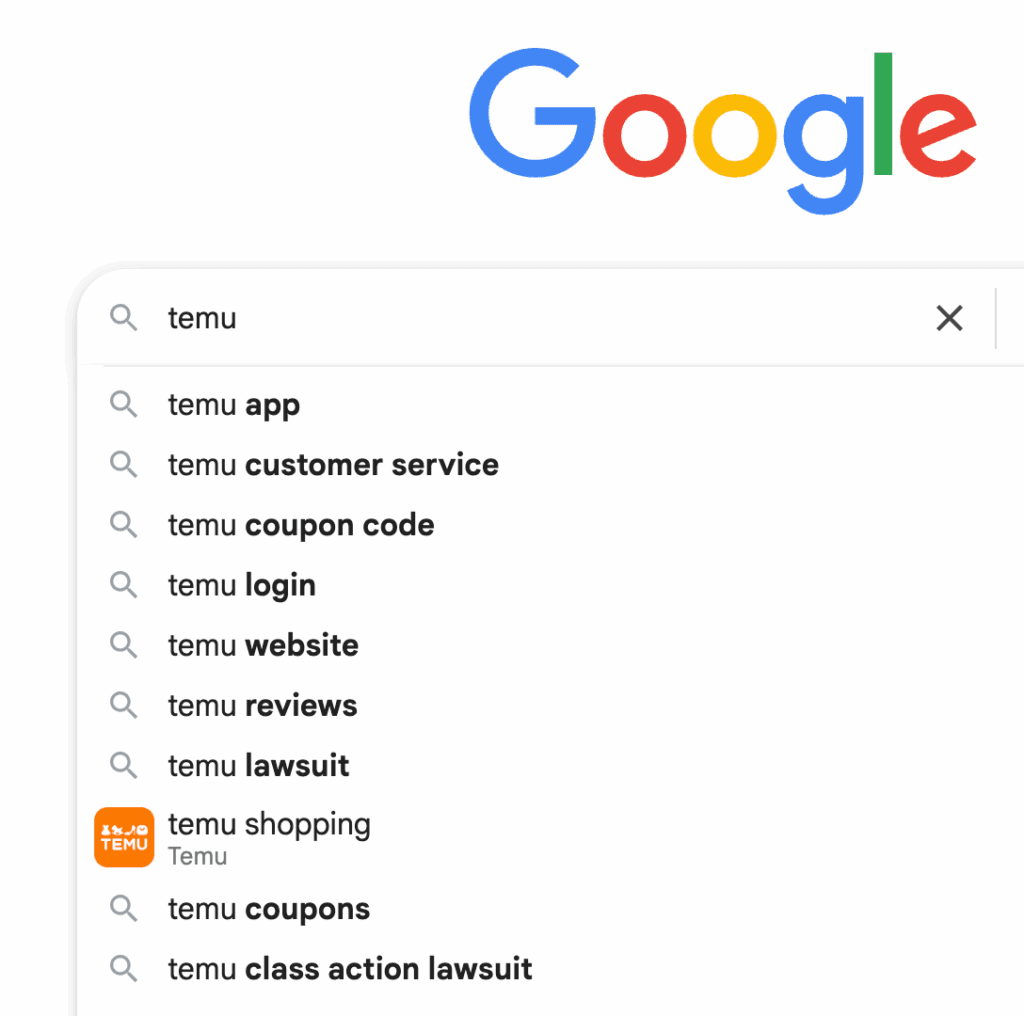This screenshot has height=1016, width=1024.
Task: Click inside the temu search input field
Action: [500, 319]
